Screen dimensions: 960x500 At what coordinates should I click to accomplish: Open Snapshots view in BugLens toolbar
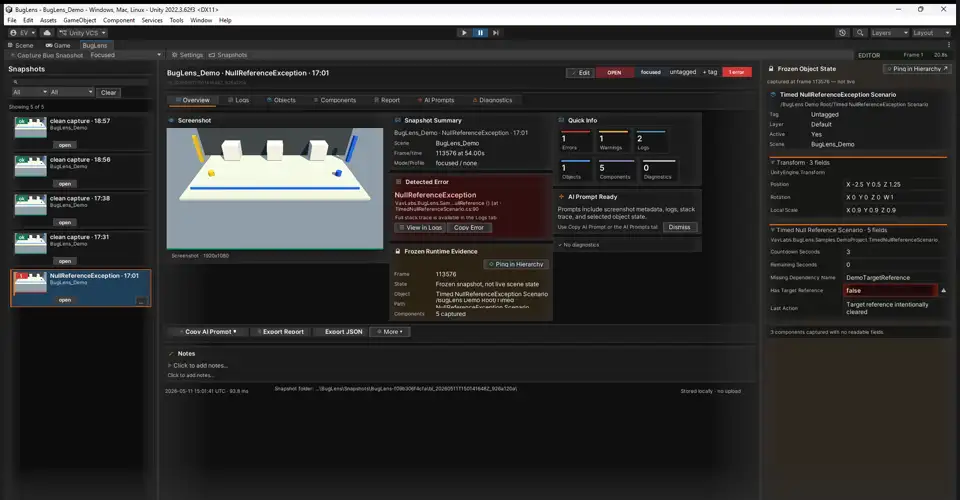pos(228,55)
